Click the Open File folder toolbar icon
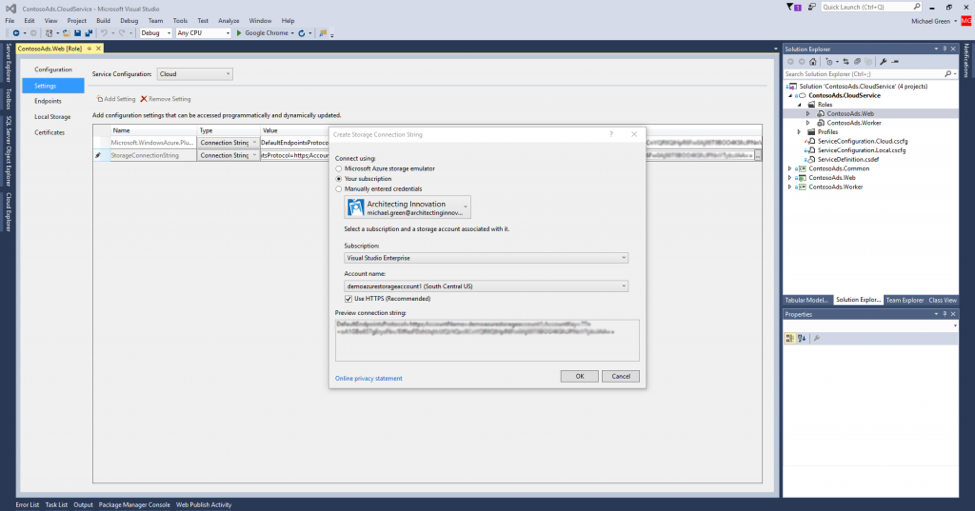The height and width of the screenshot is (511, 975). [x=66, y=33]
